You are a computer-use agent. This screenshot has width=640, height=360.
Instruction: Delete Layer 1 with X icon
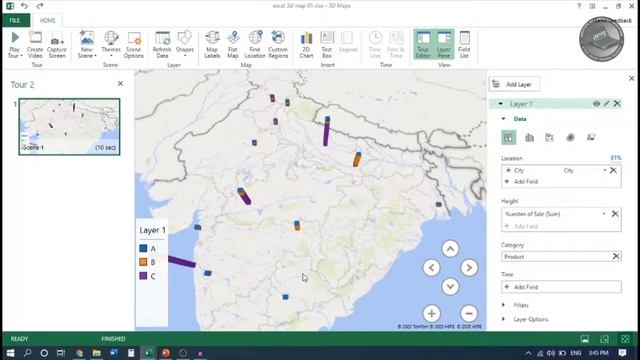pos(617,104)
